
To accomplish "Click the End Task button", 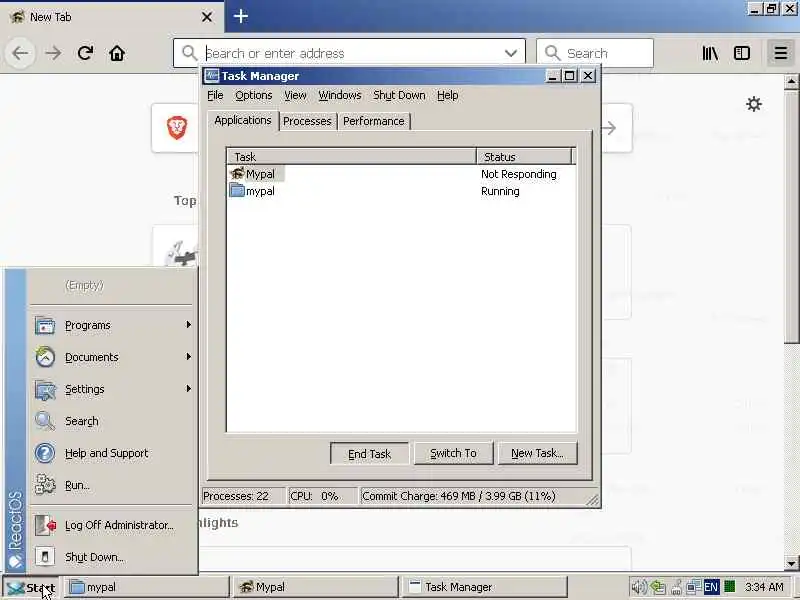I will [369, 454].
